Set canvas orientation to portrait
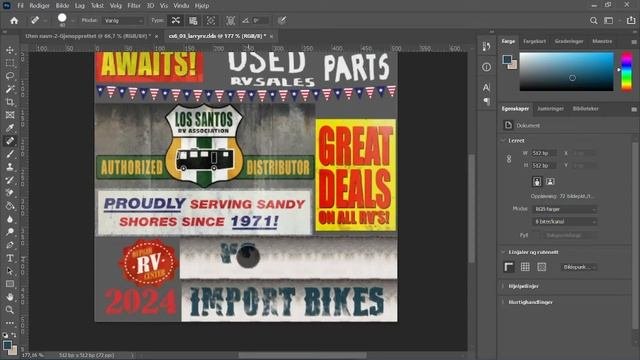640x360 pixels. click(x=537, y=182)
